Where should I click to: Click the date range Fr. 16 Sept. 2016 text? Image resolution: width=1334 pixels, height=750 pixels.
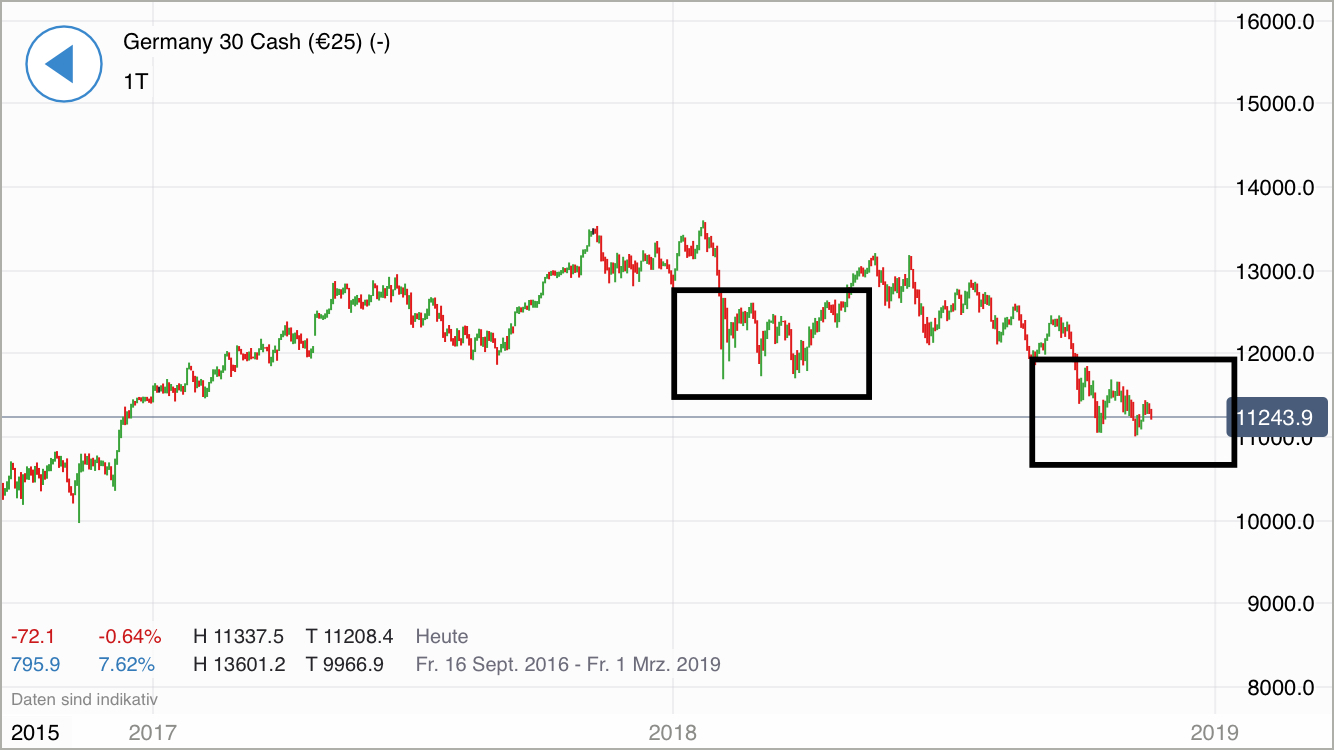click(x=567, y=664)
